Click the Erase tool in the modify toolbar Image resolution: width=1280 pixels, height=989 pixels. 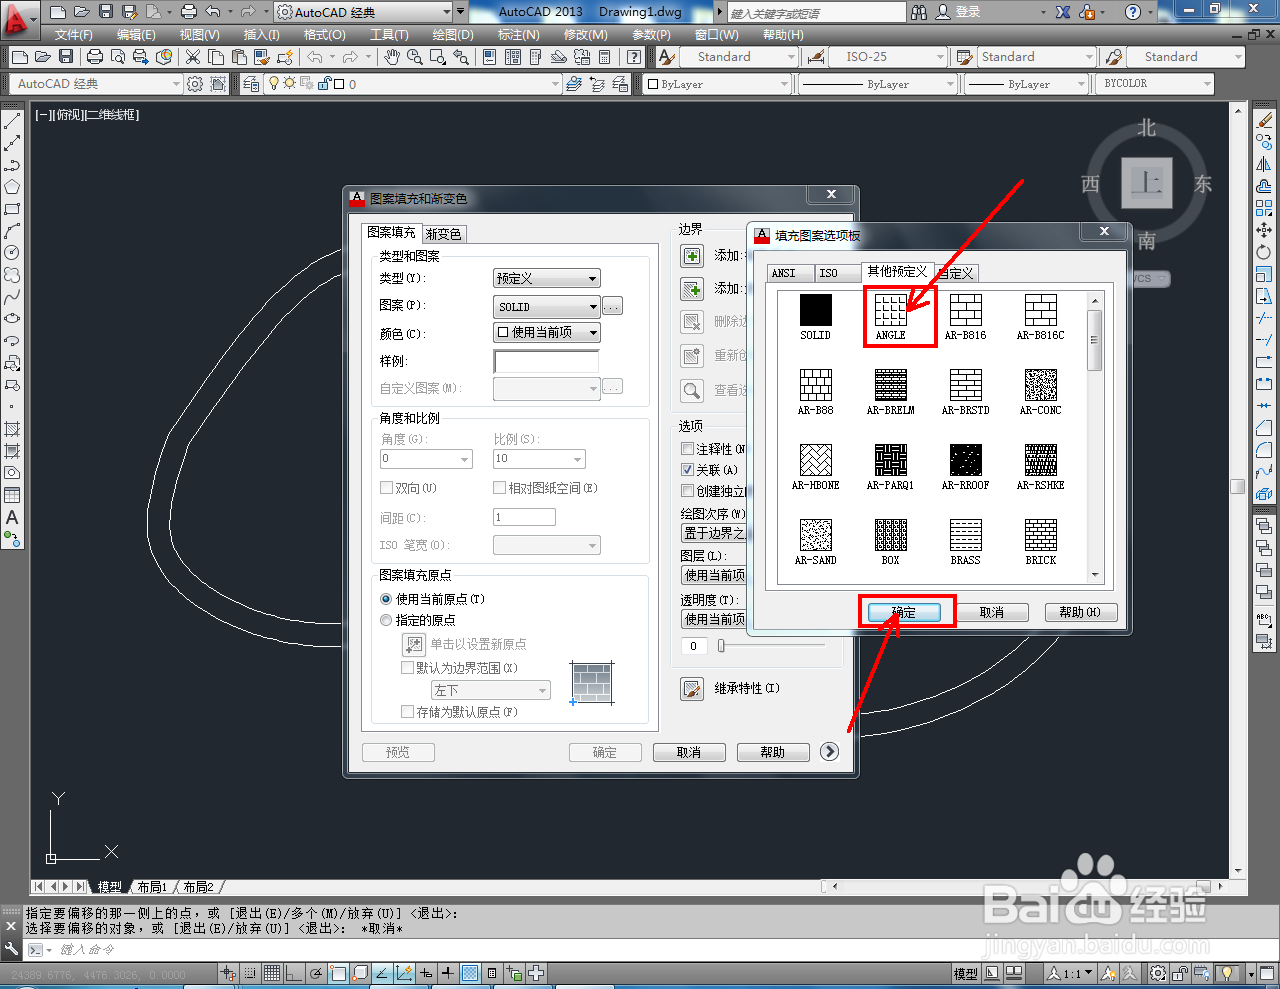pos(1264,120)
